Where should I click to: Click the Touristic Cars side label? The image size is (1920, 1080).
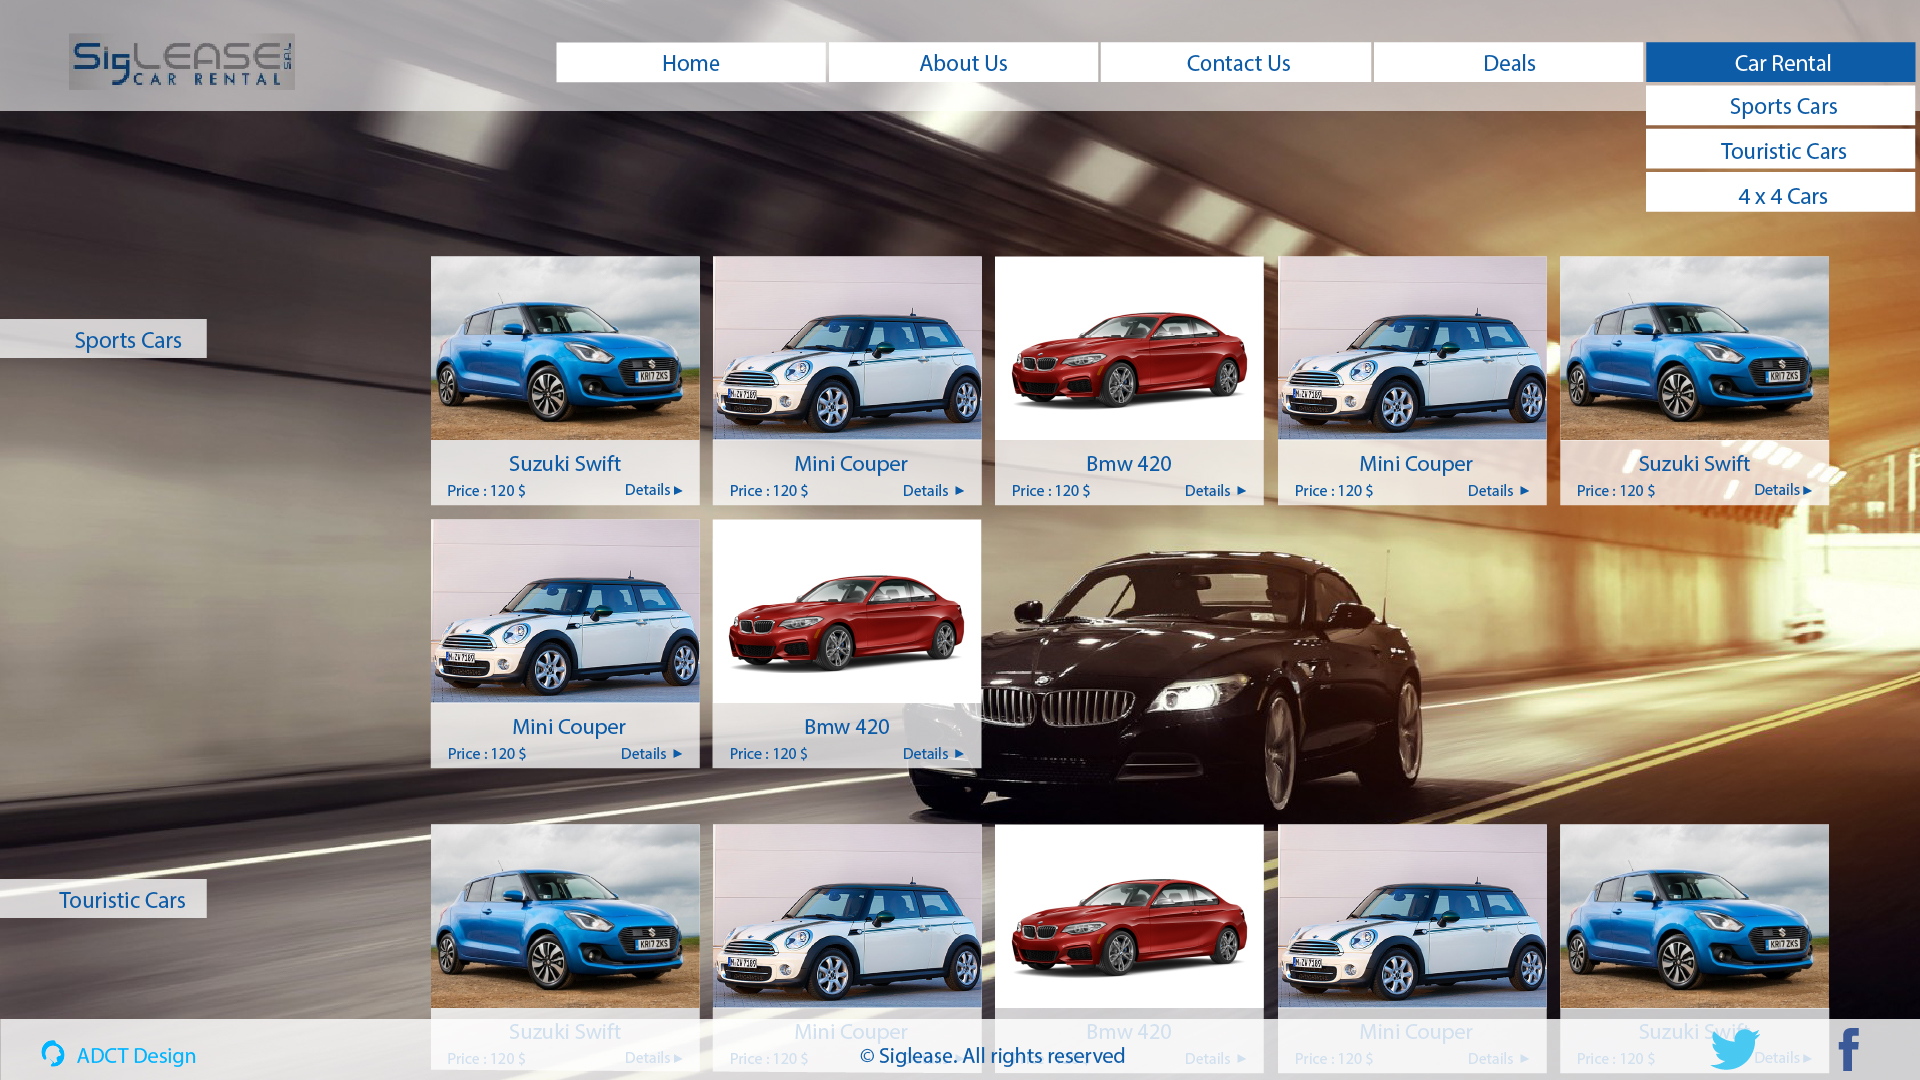pos(121,900)
